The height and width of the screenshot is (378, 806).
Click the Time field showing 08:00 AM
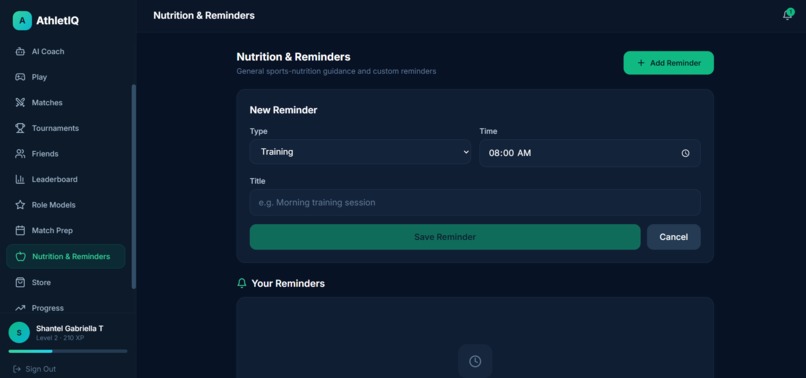point(590,153)
